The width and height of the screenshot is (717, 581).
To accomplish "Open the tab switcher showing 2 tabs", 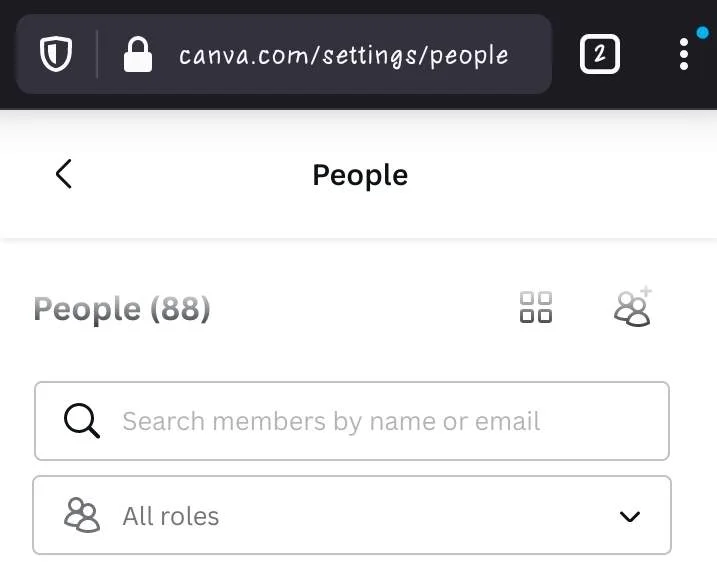I will pos(599,54).
